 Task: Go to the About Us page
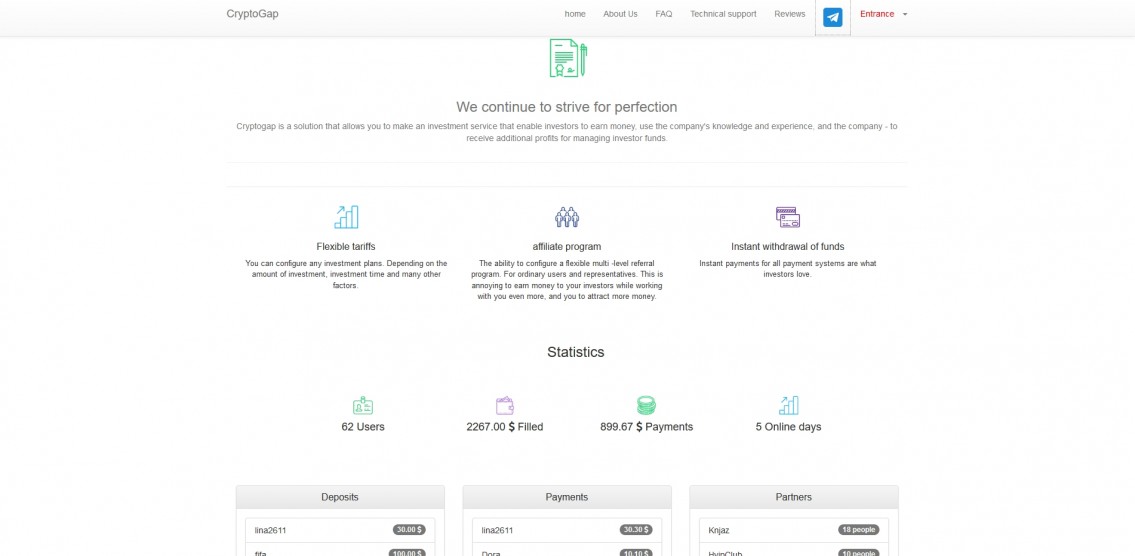pyautogui.click(x=620, y=14)
